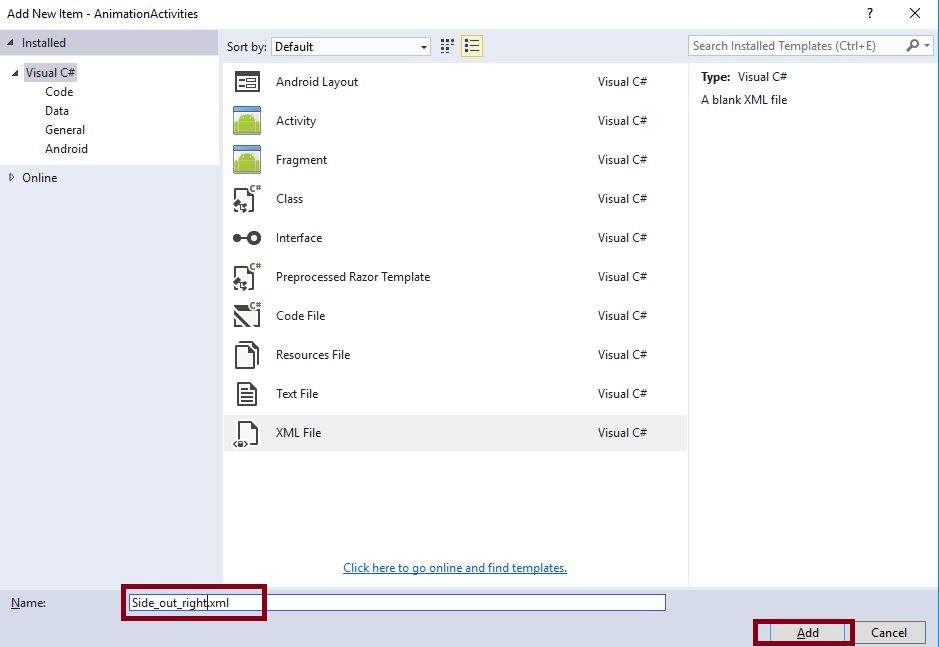Select the Code File template name
This screenshot has width=939, height=647.
coord(301,316)
